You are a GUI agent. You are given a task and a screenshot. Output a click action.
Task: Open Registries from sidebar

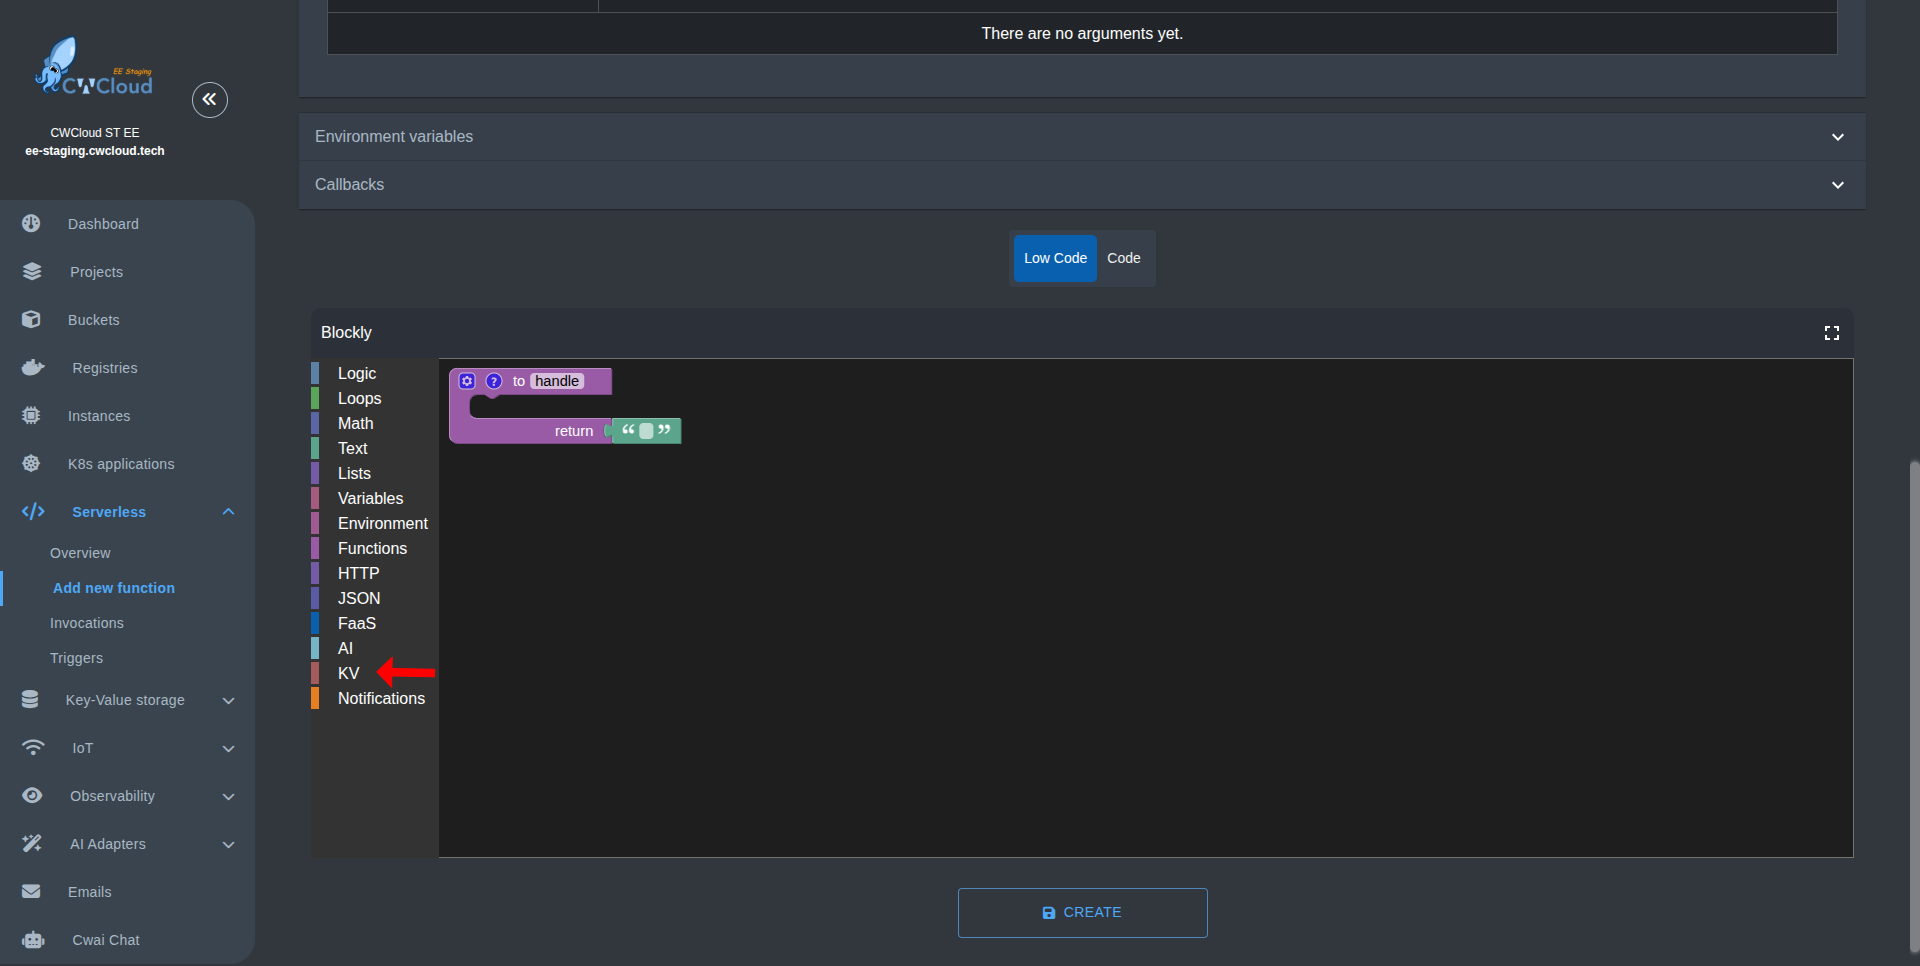pos(105,368)
